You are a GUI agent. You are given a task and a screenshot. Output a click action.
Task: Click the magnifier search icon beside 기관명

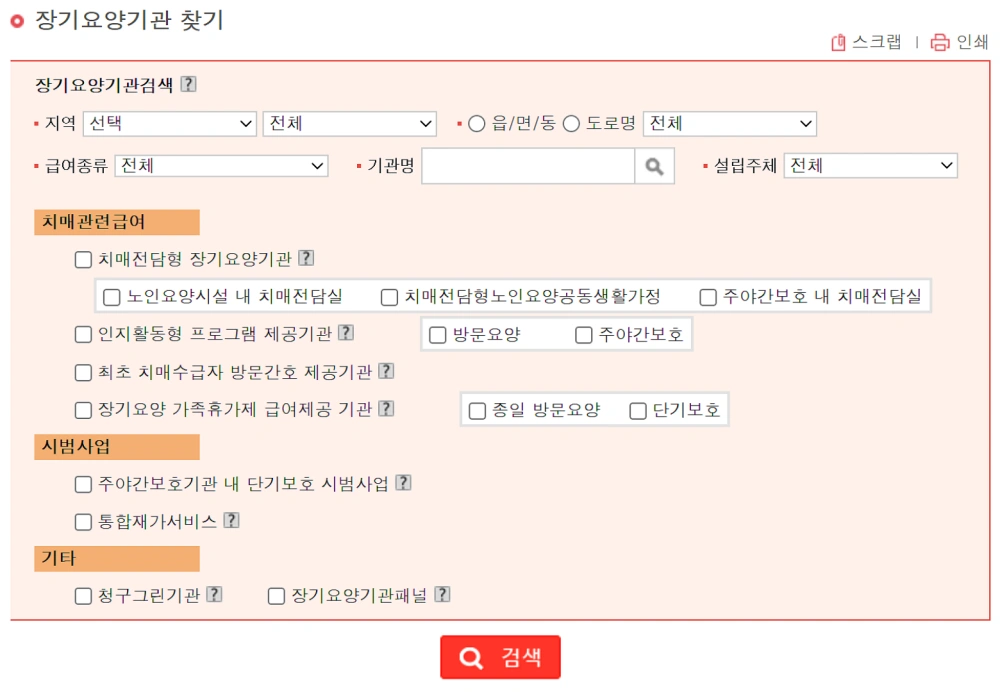point(655,165)
